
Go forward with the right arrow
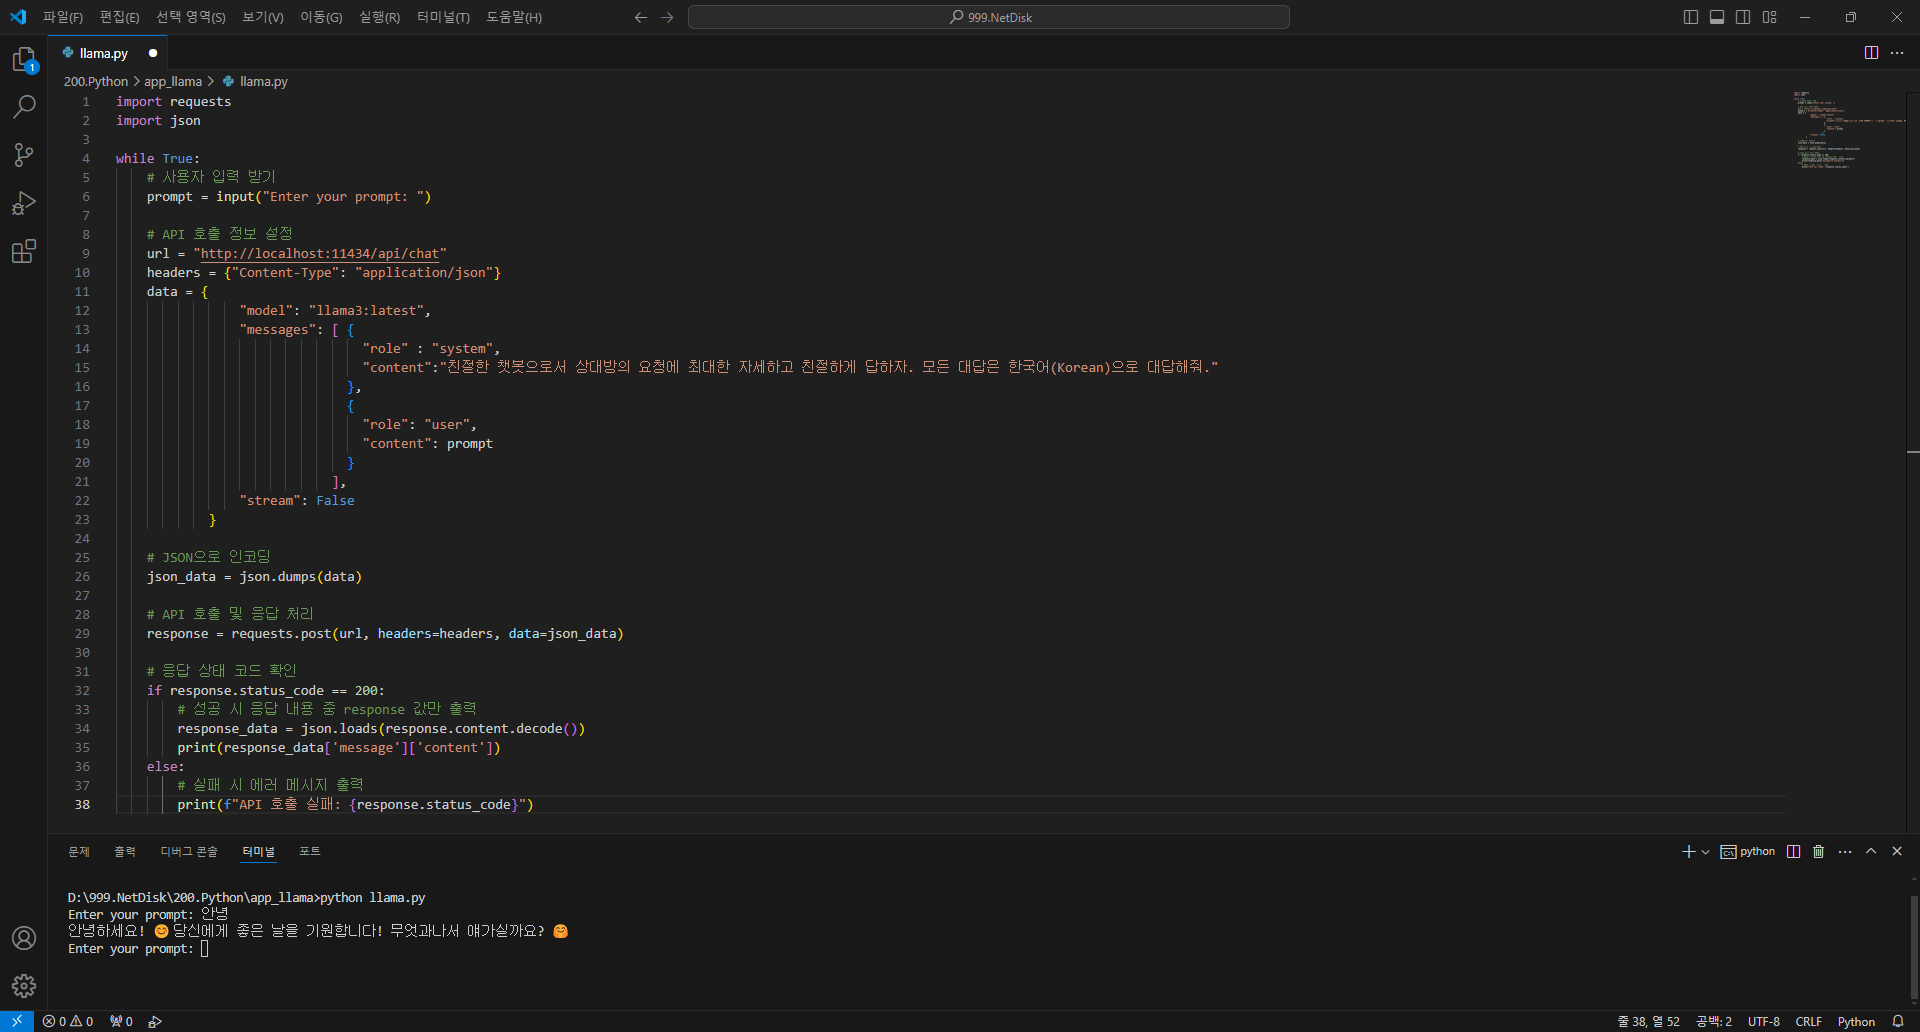coord(667,17)
